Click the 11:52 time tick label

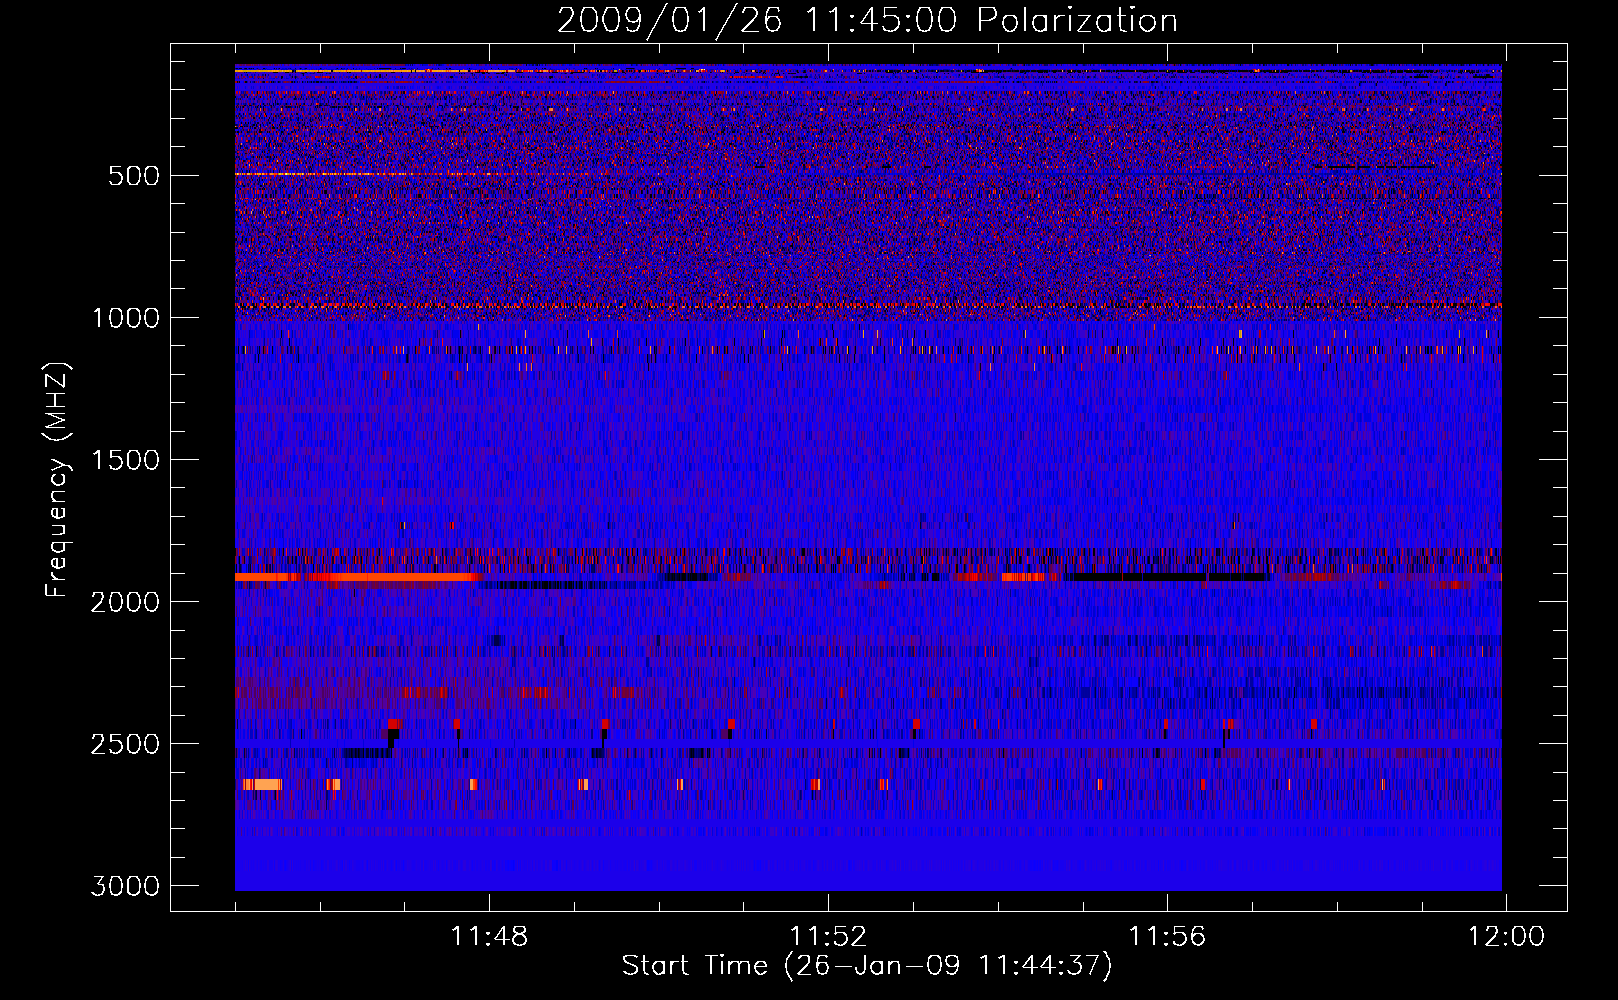(828, 937)
